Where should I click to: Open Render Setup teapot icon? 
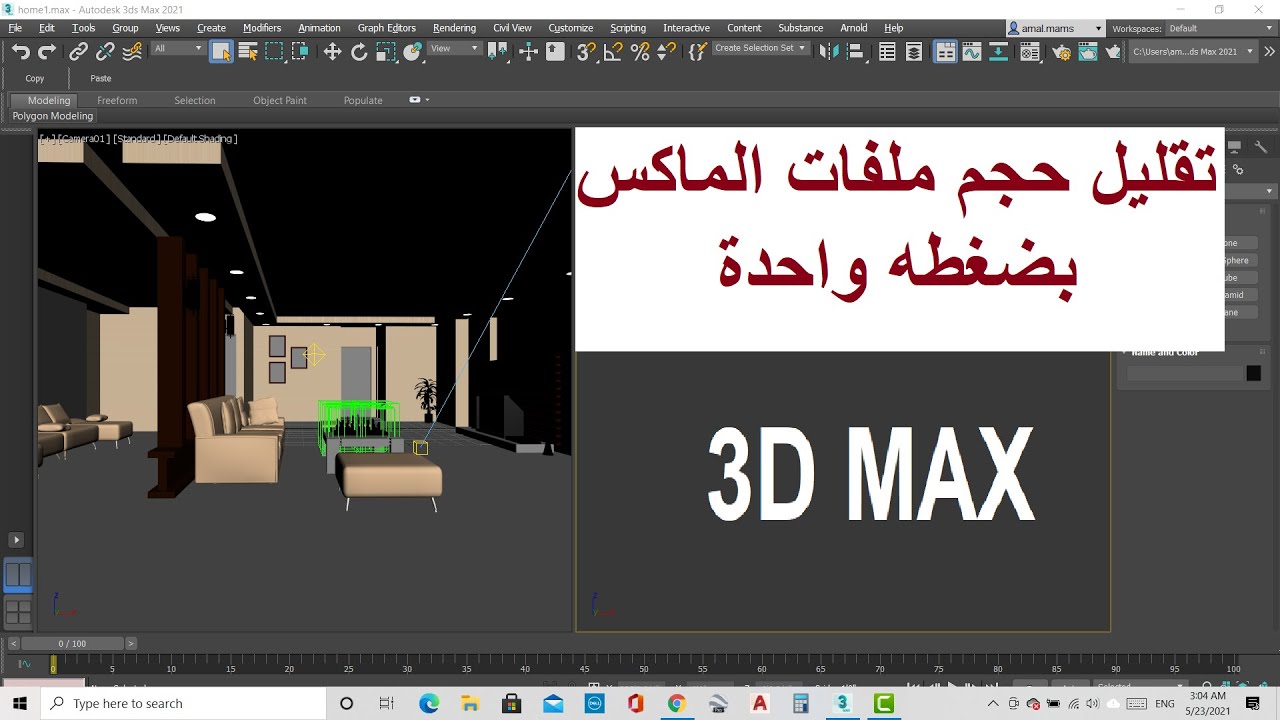1061,52
